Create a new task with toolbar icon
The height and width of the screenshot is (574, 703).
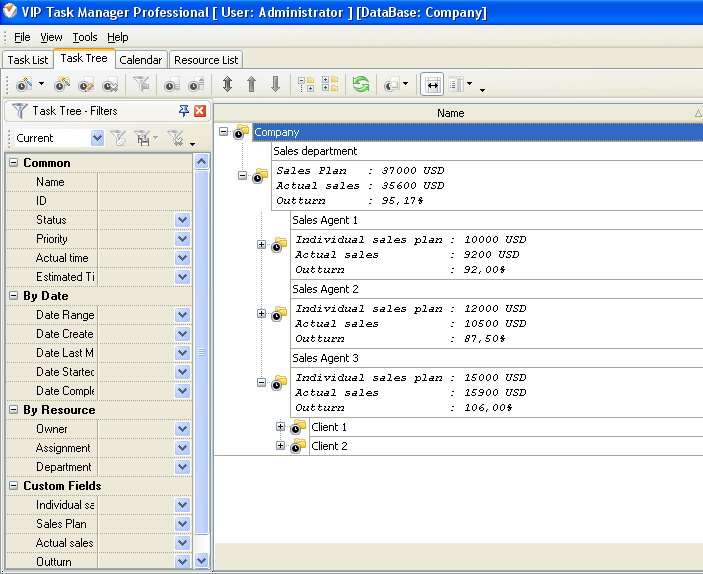click(x=24, y=84)
